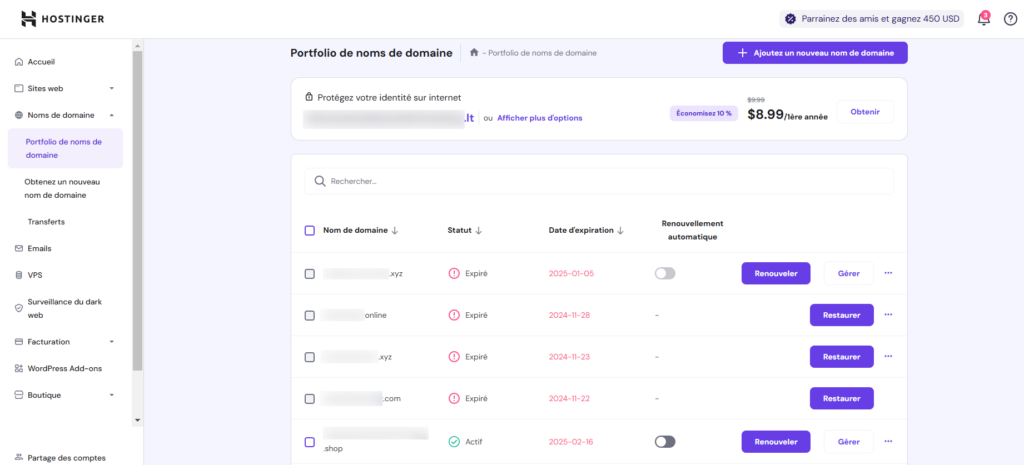The image size is (1024, 465).
Task: Open more options for the 2025-01-05 domain
Action: pos(888,273)
